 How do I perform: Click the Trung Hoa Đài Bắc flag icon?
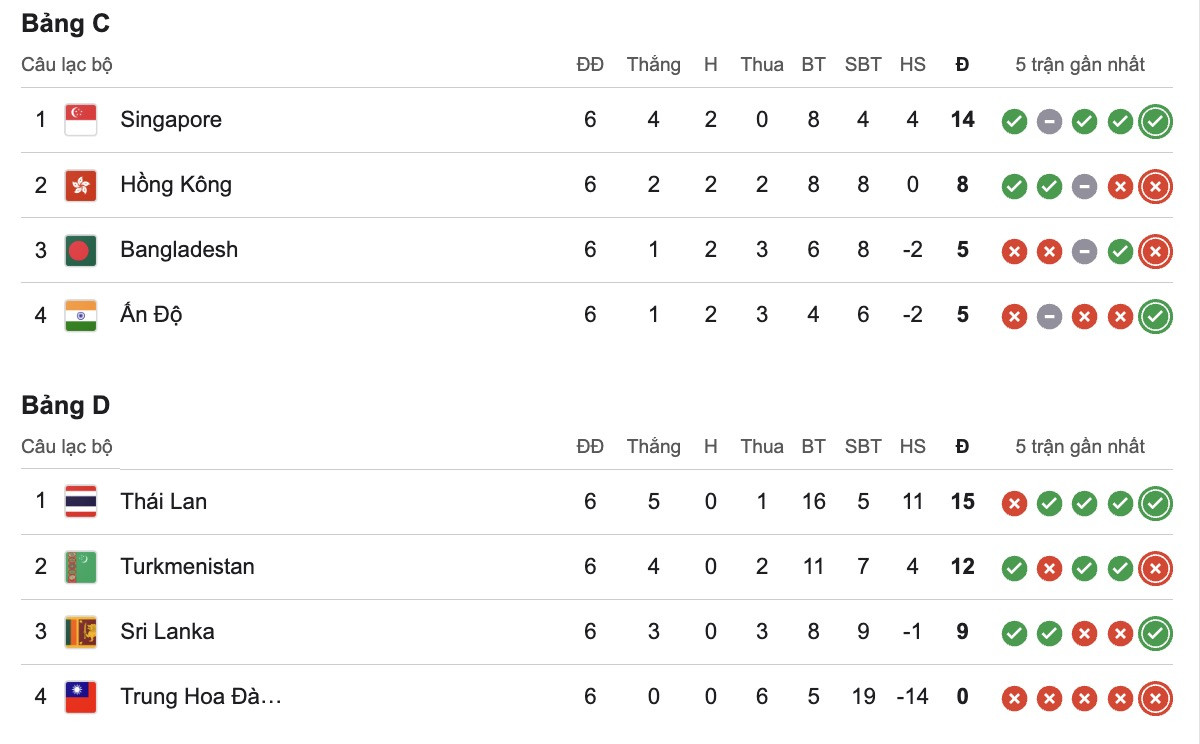(80, 696)
